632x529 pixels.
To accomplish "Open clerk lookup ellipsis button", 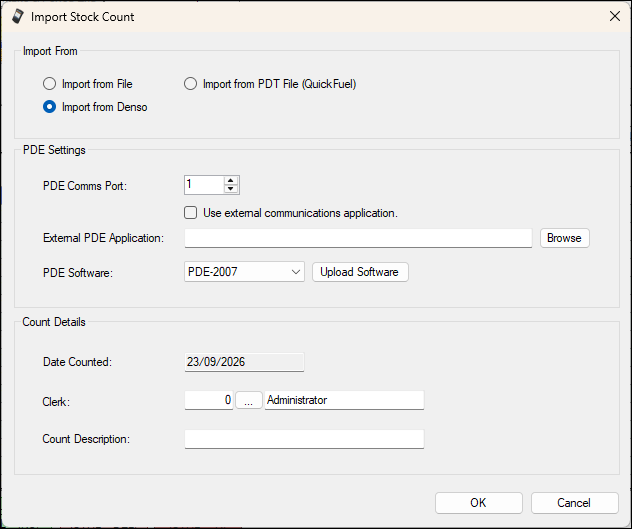I will 249,400.
